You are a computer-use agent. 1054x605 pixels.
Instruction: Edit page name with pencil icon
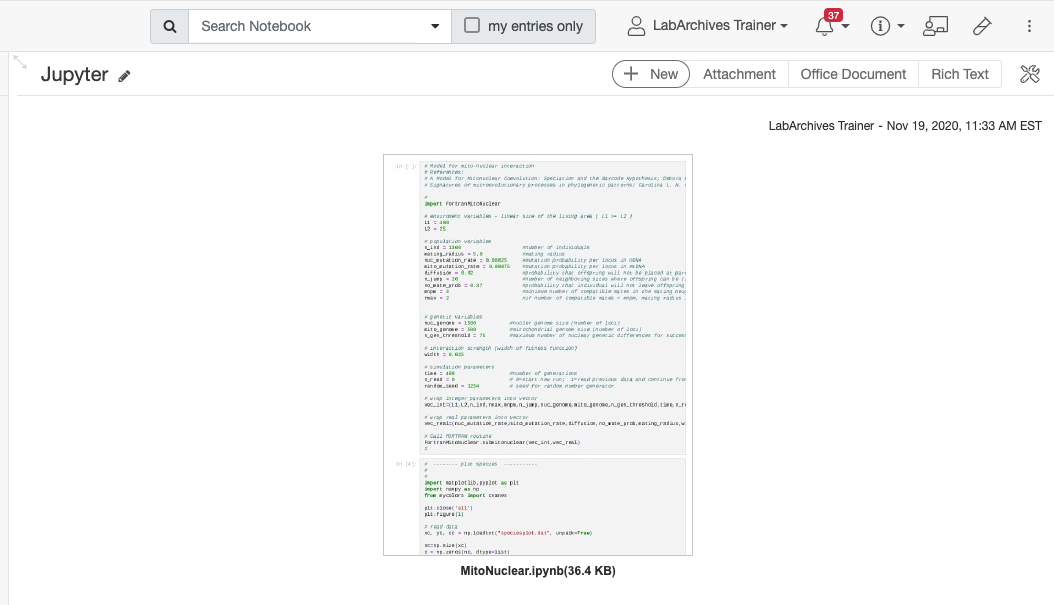(x=125, y=76)
